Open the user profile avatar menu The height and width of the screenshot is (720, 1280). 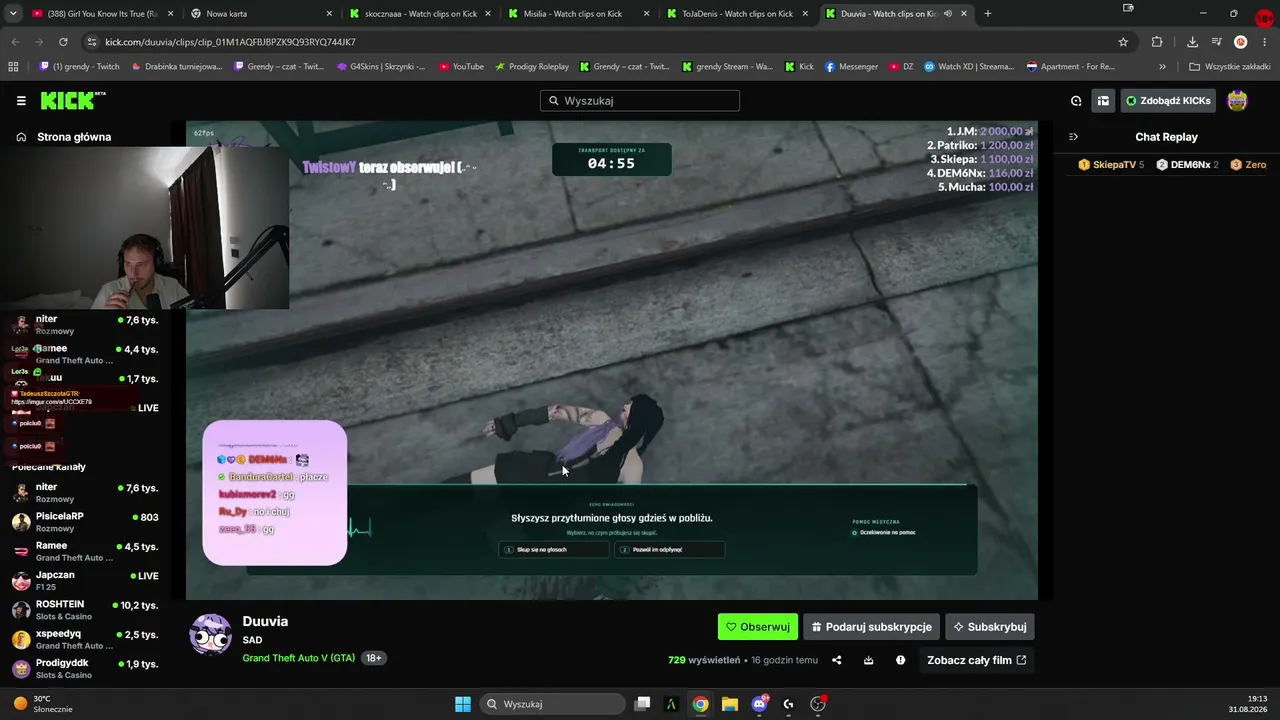(x=1238, y=100)
